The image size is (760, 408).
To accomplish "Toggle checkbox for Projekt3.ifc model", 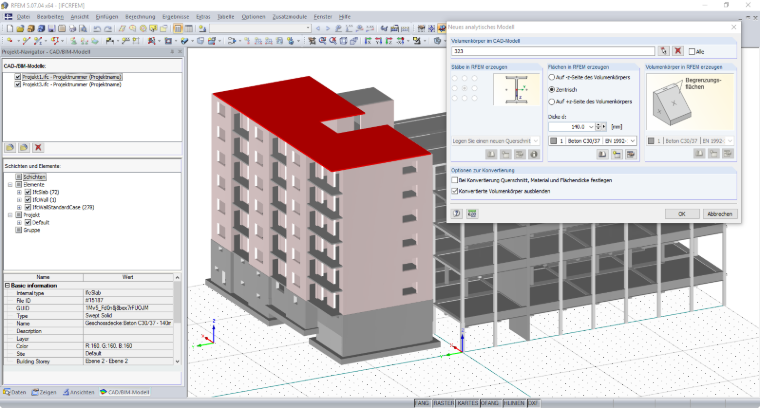I will tap(17, 84).
